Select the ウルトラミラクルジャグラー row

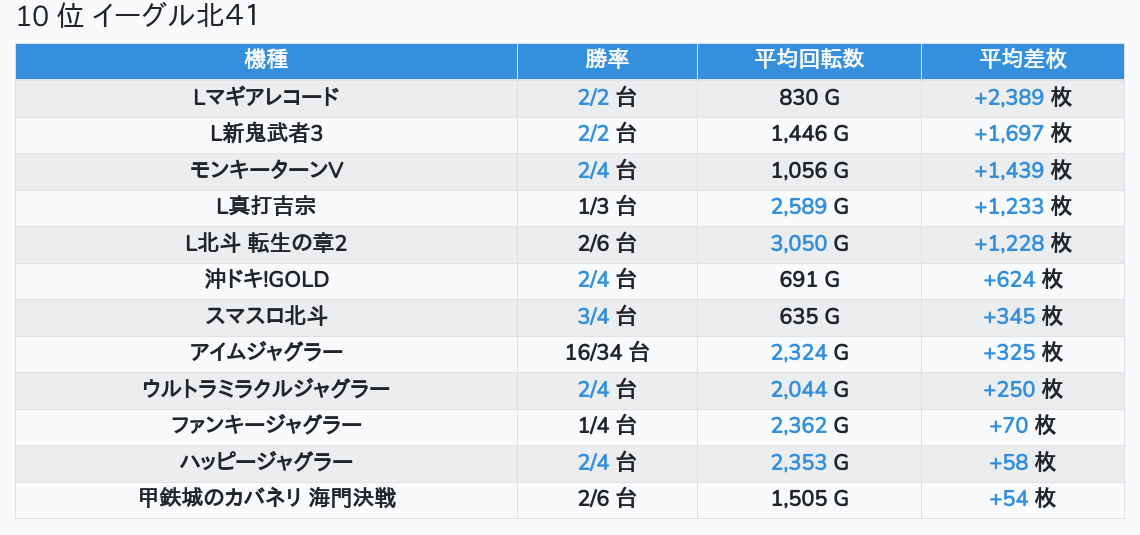266,390
